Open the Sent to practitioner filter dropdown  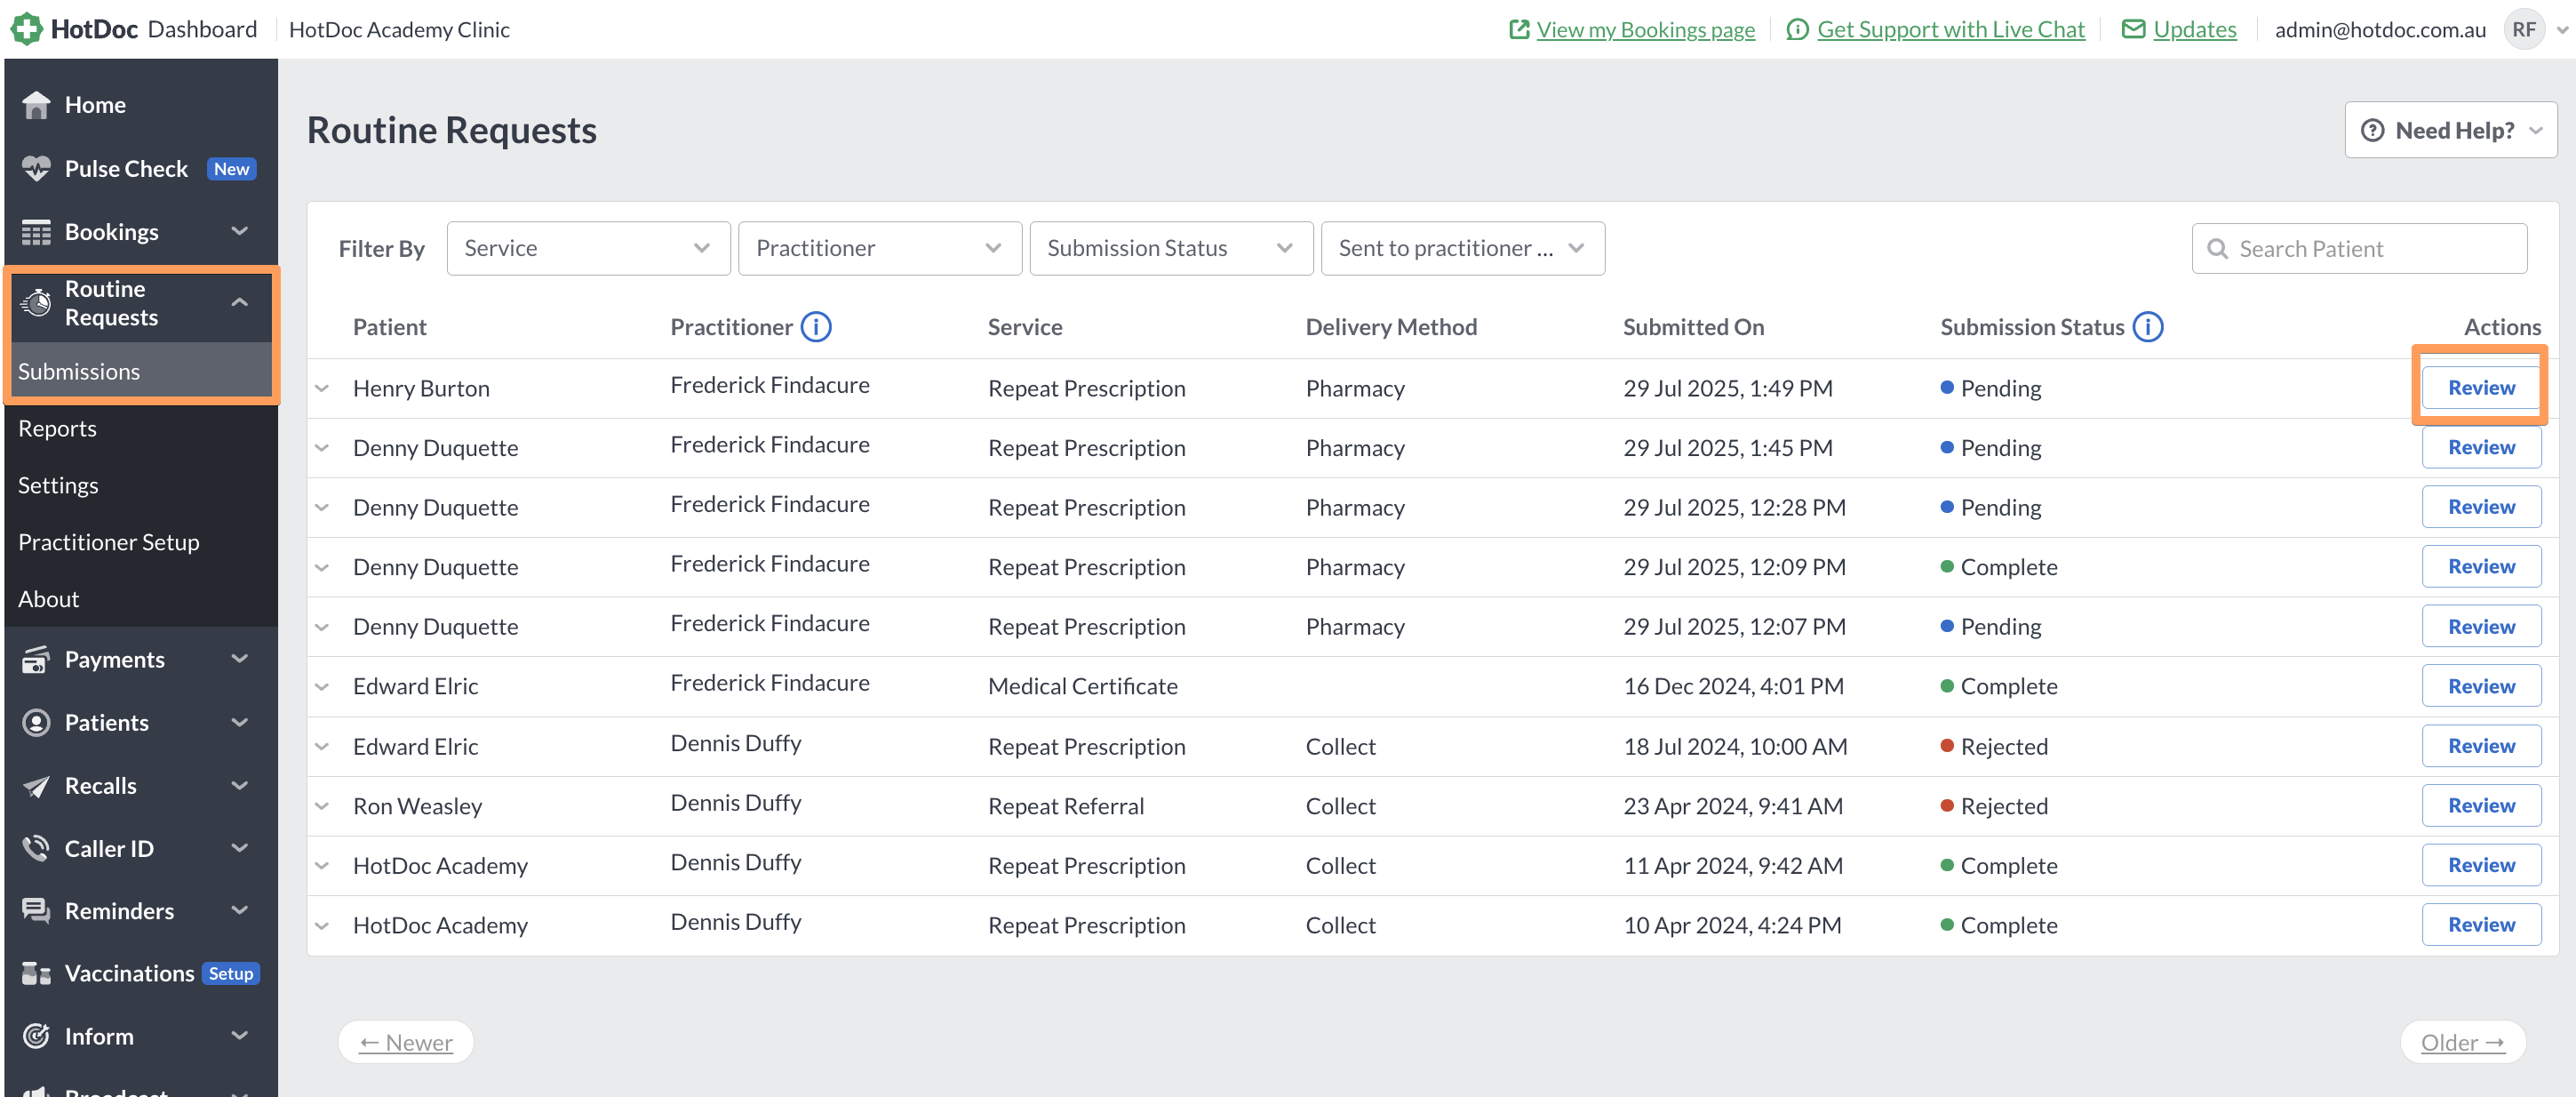pos(1463,248)
